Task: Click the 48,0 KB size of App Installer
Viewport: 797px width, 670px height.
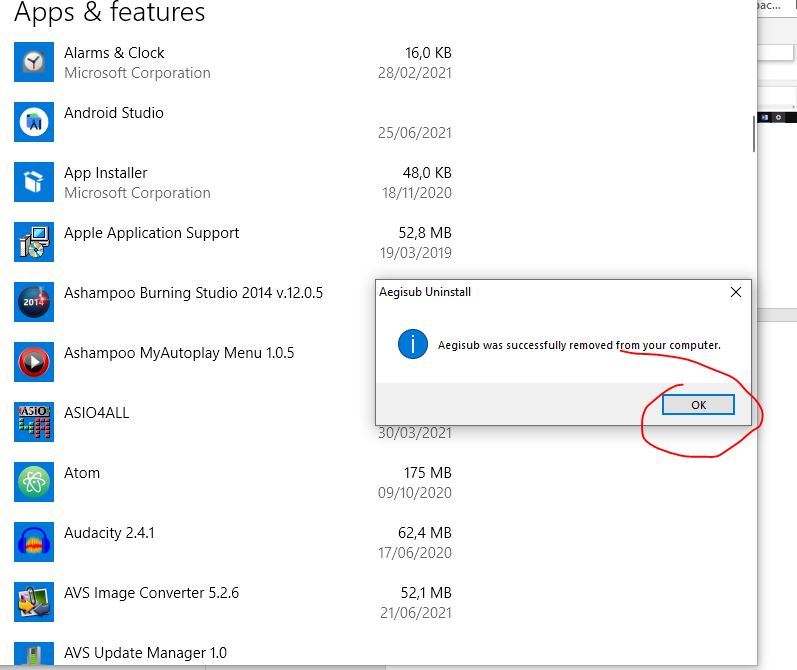Action: tap(427, 173)
